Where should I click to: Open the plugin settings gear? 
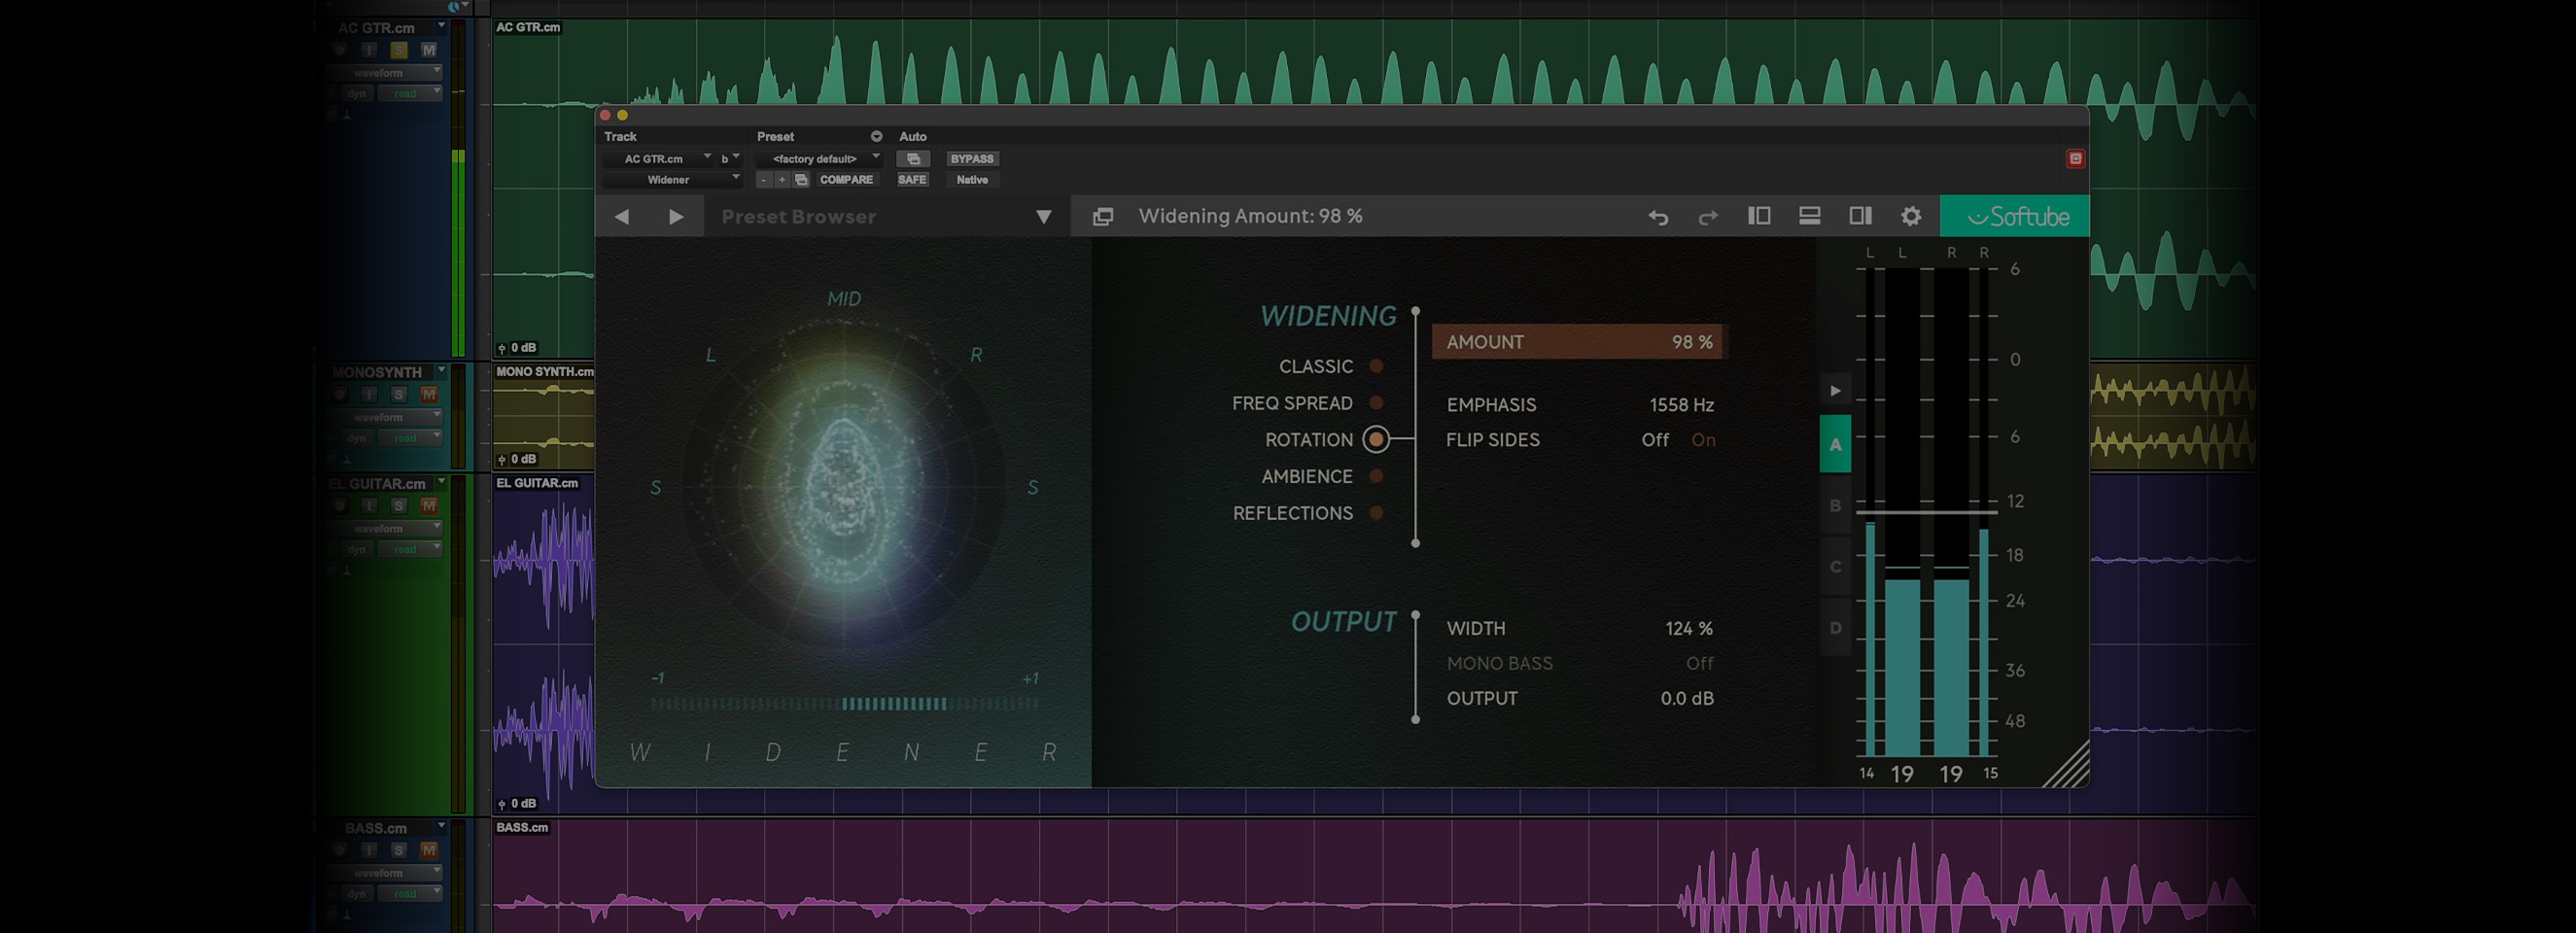tap(1911, 216)
